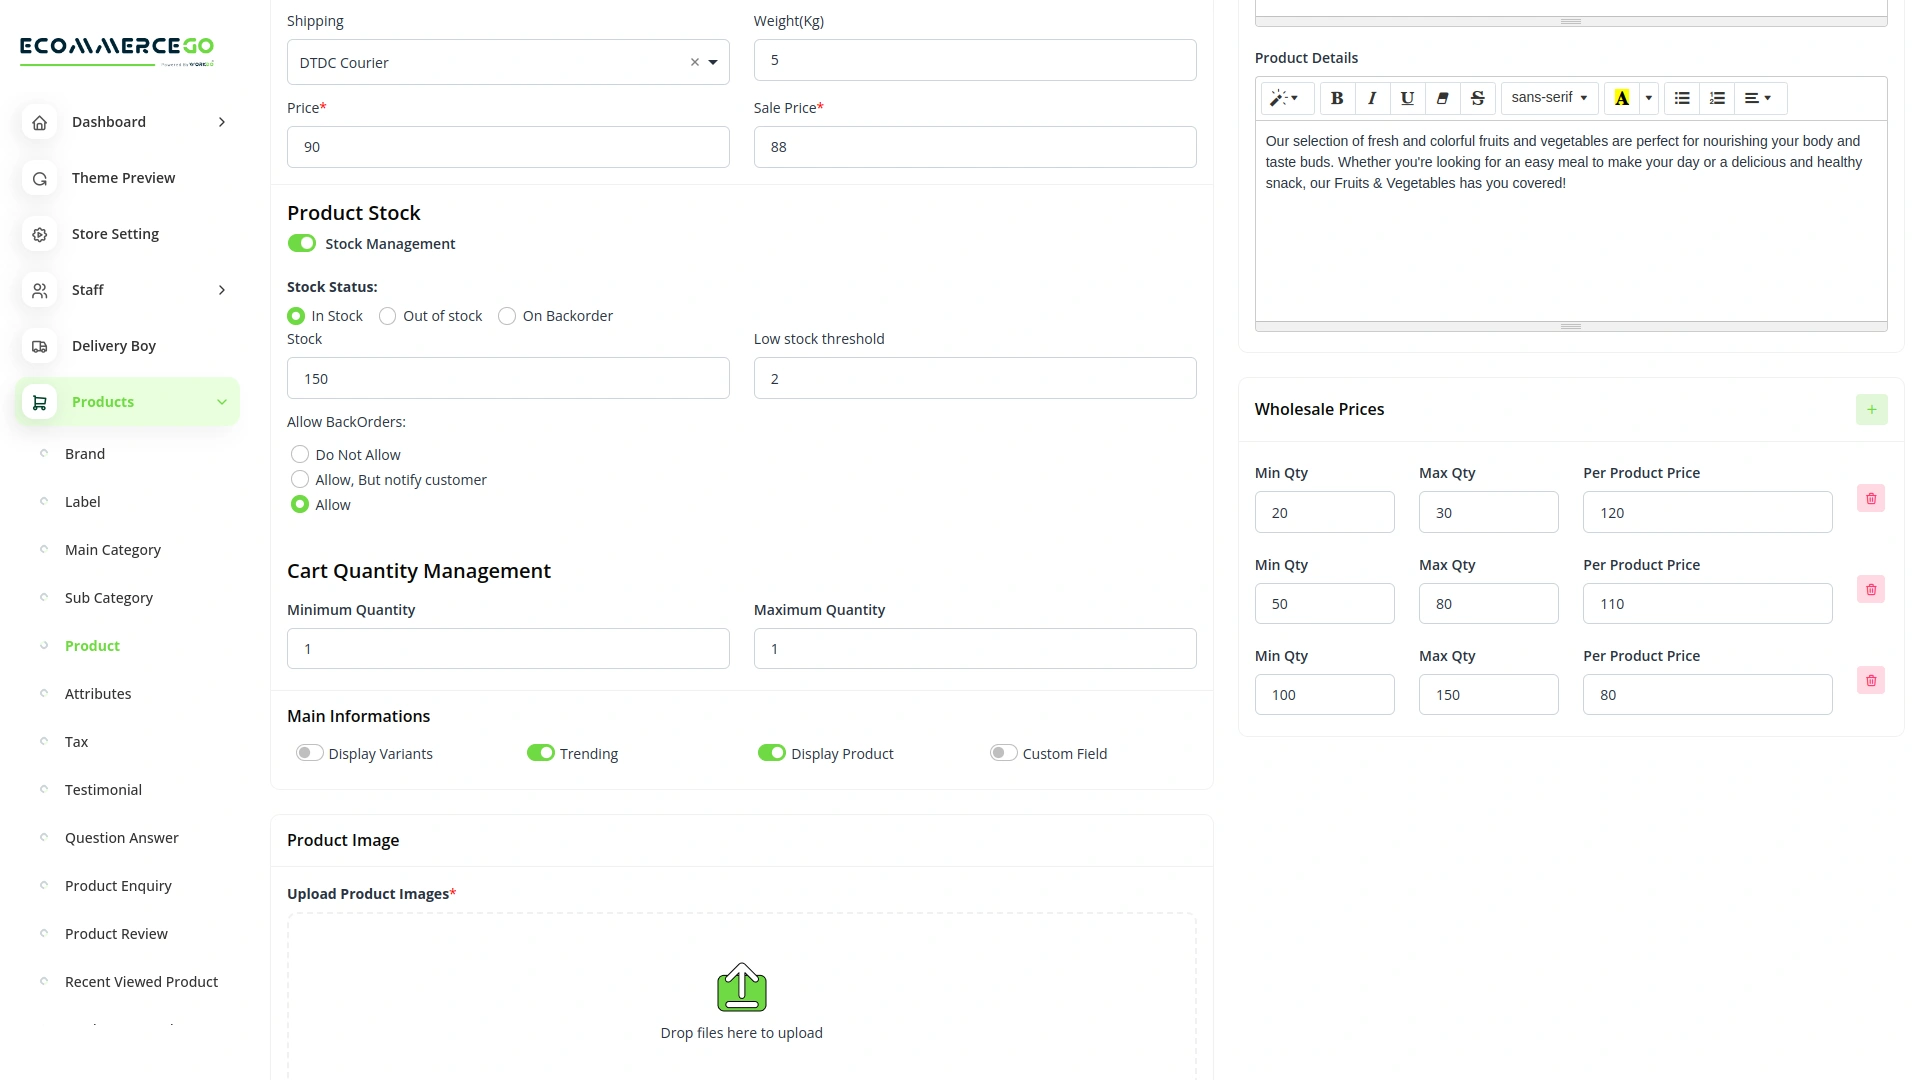Insert an ordered numbered list
This screenshot has width=1920, height=1080.
(1717, 98)
